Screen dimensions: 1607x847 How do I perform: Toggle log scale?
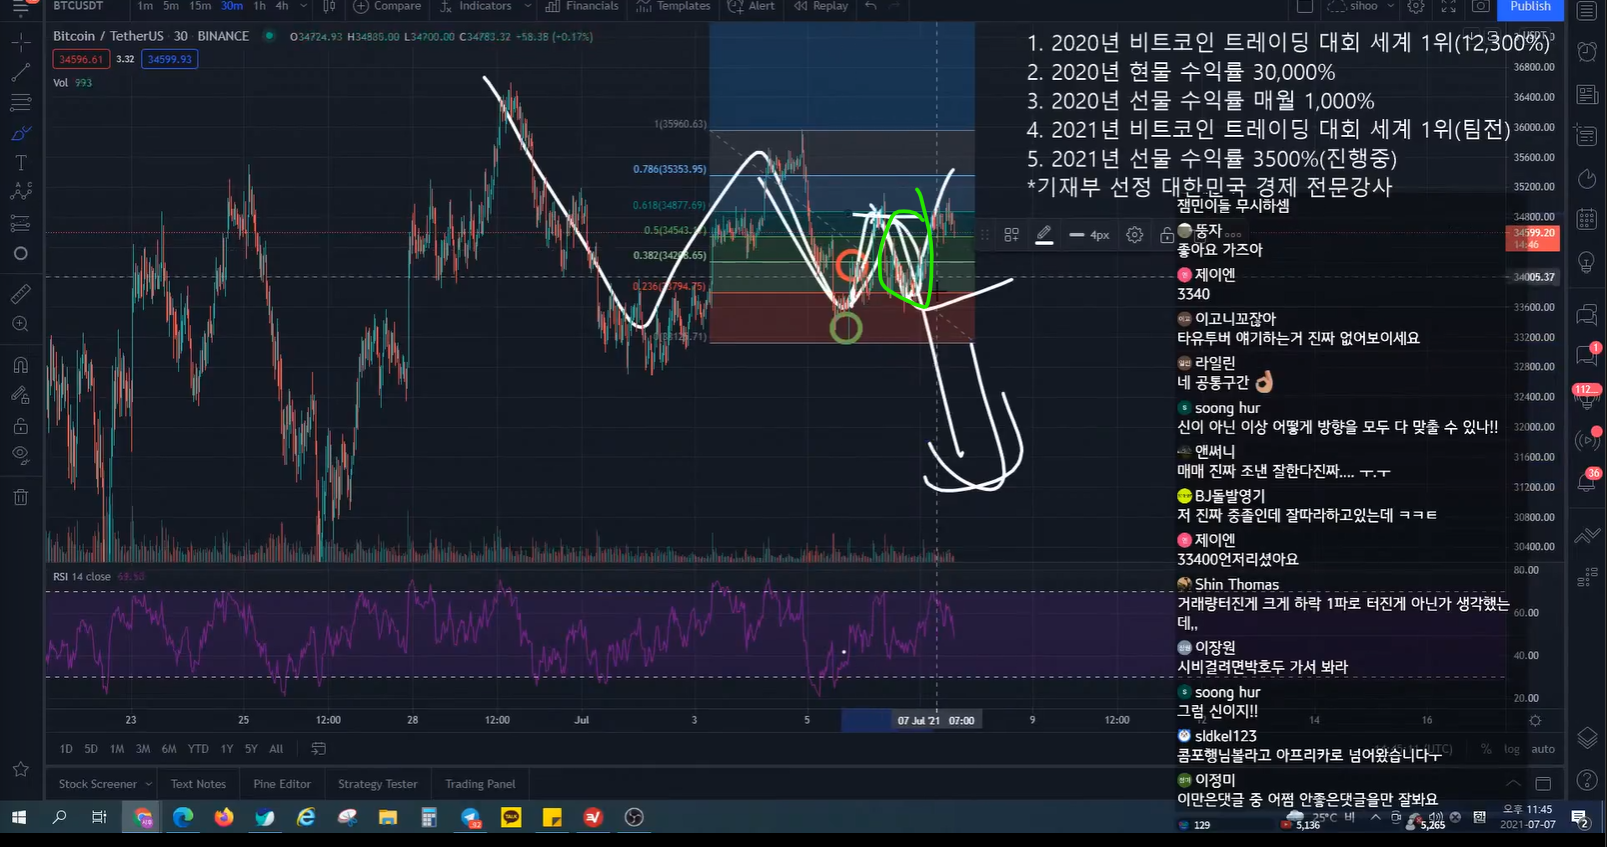click(1511, 749)
